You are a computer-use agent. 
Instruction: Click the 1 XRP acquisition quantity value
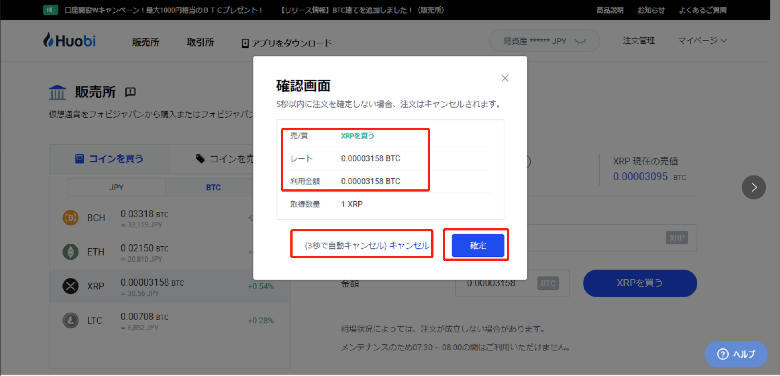[352, 204]
